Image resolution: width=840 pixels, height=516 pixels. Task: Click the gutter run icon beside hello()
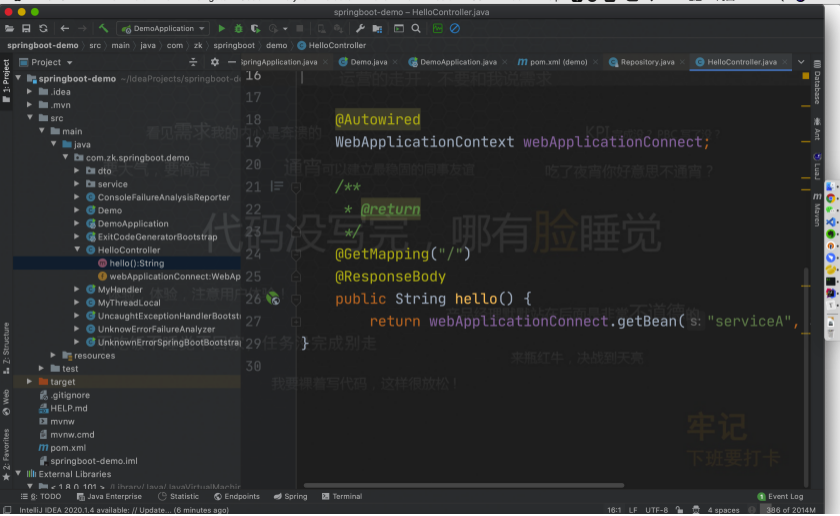273,298
